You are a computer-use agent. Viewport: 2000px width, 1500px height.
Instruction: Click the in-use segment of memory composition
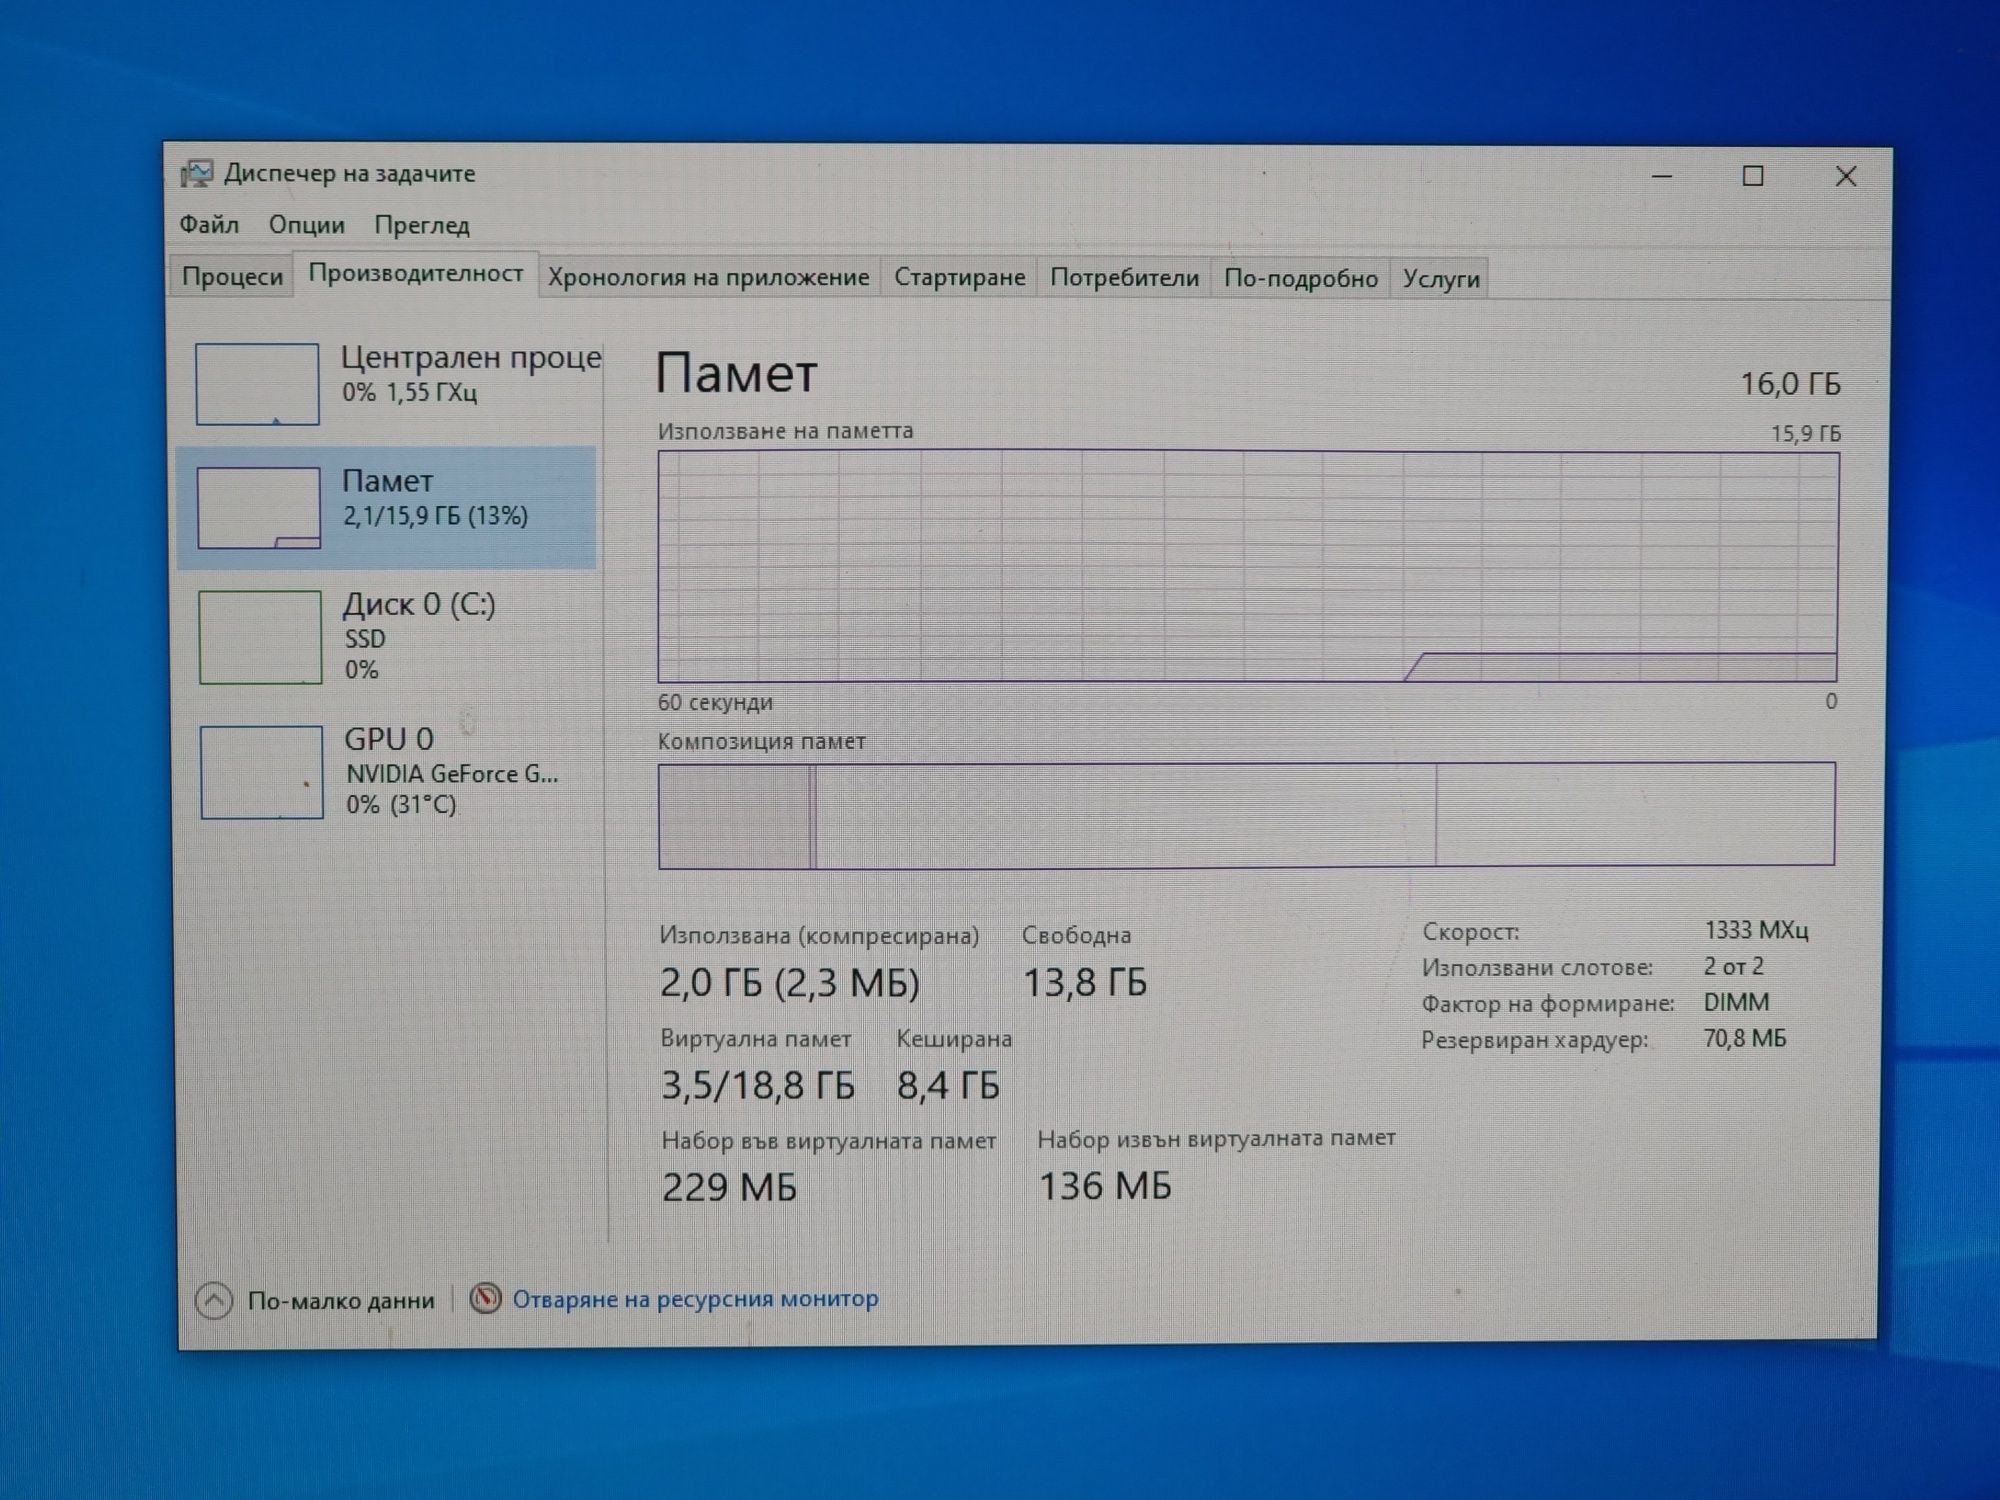(734, 816)
